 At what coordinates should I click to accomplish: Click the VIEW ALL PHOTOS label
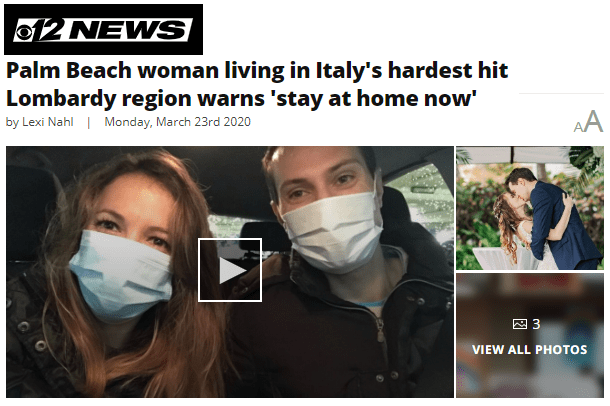click(529, 350)
